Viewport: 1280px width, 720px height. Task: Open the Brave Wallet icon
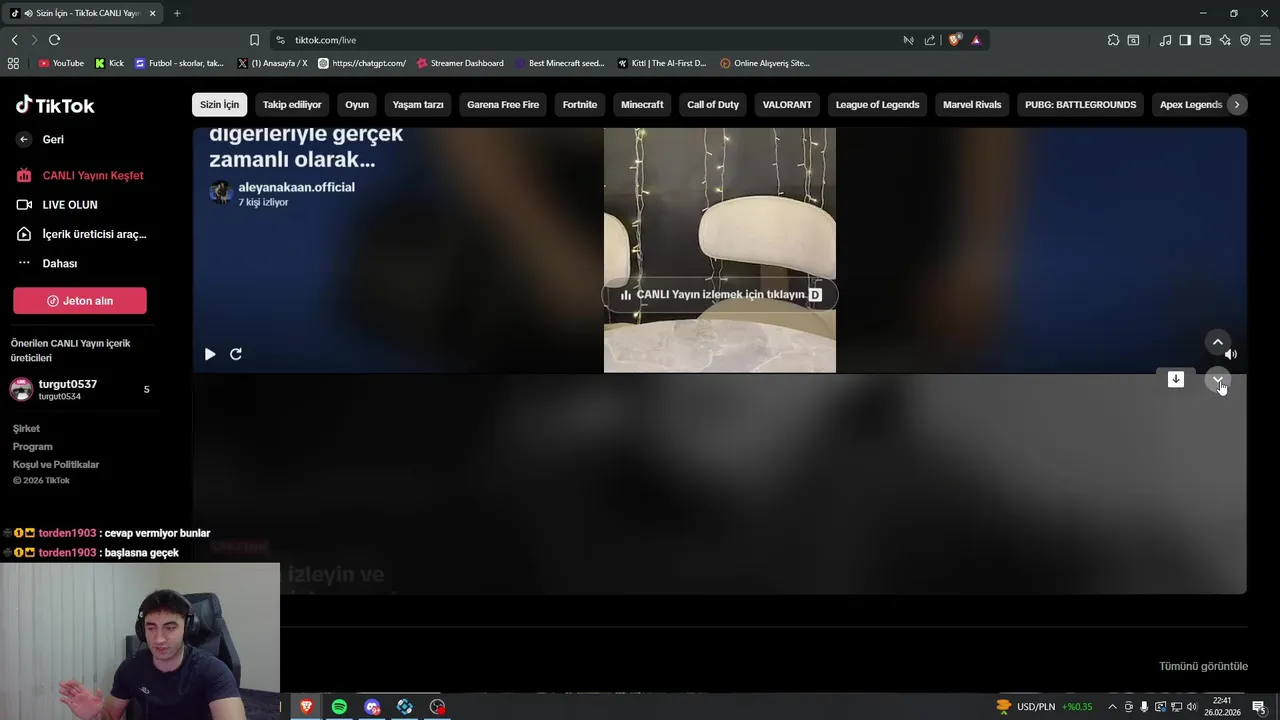coord(1205,40)
